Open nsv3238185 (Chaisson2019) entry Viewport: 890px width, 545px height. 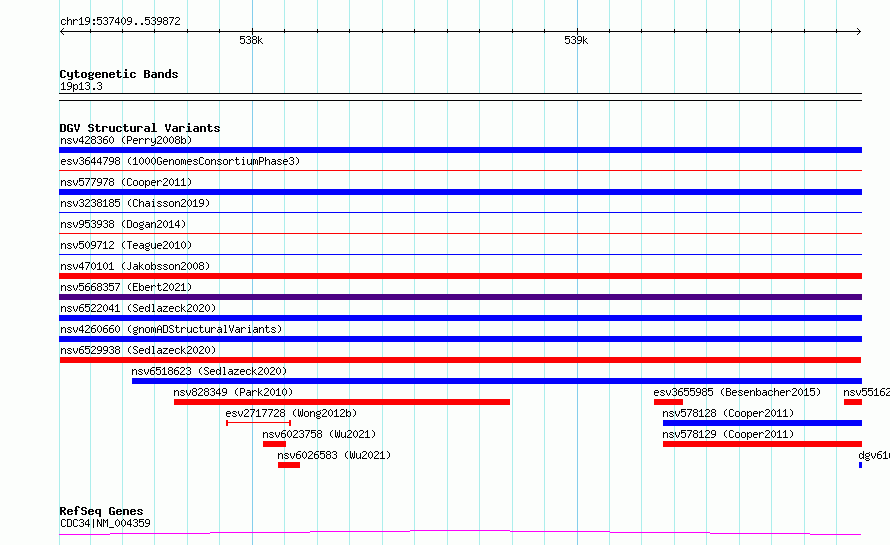point(135,203)
